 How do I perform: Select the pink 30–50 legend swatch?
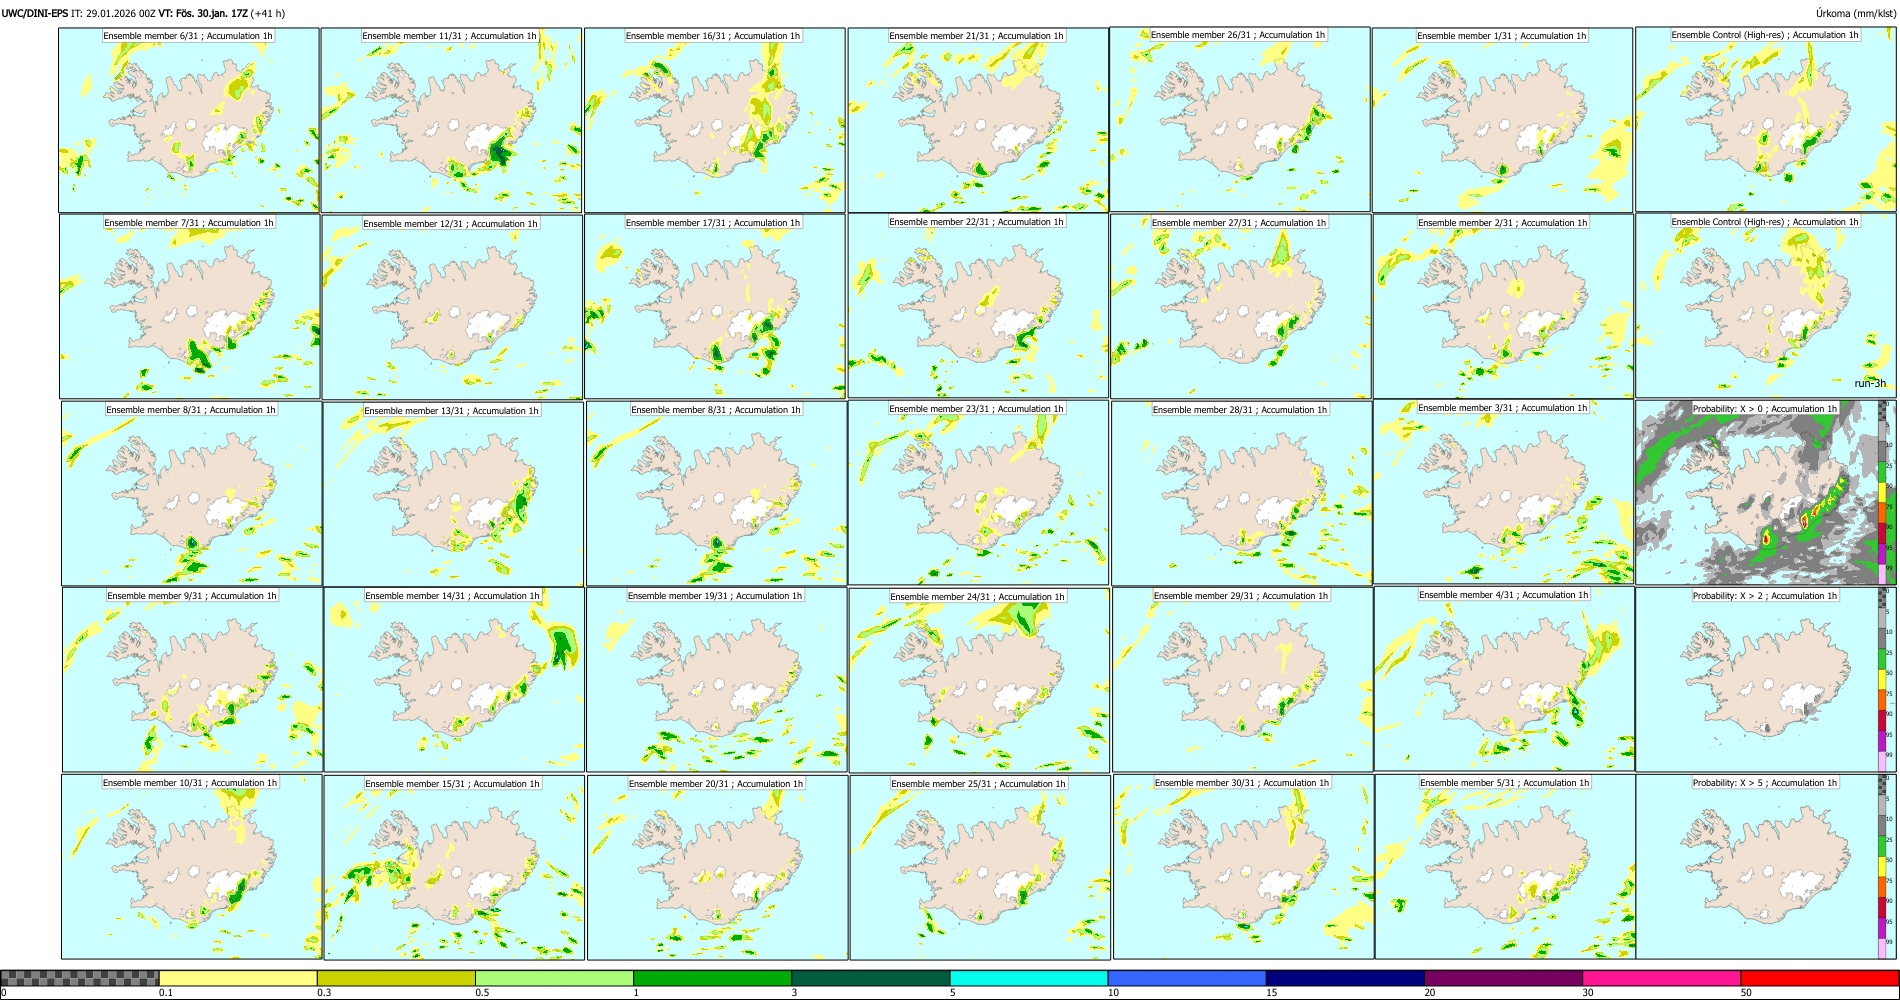point(1661,978)
